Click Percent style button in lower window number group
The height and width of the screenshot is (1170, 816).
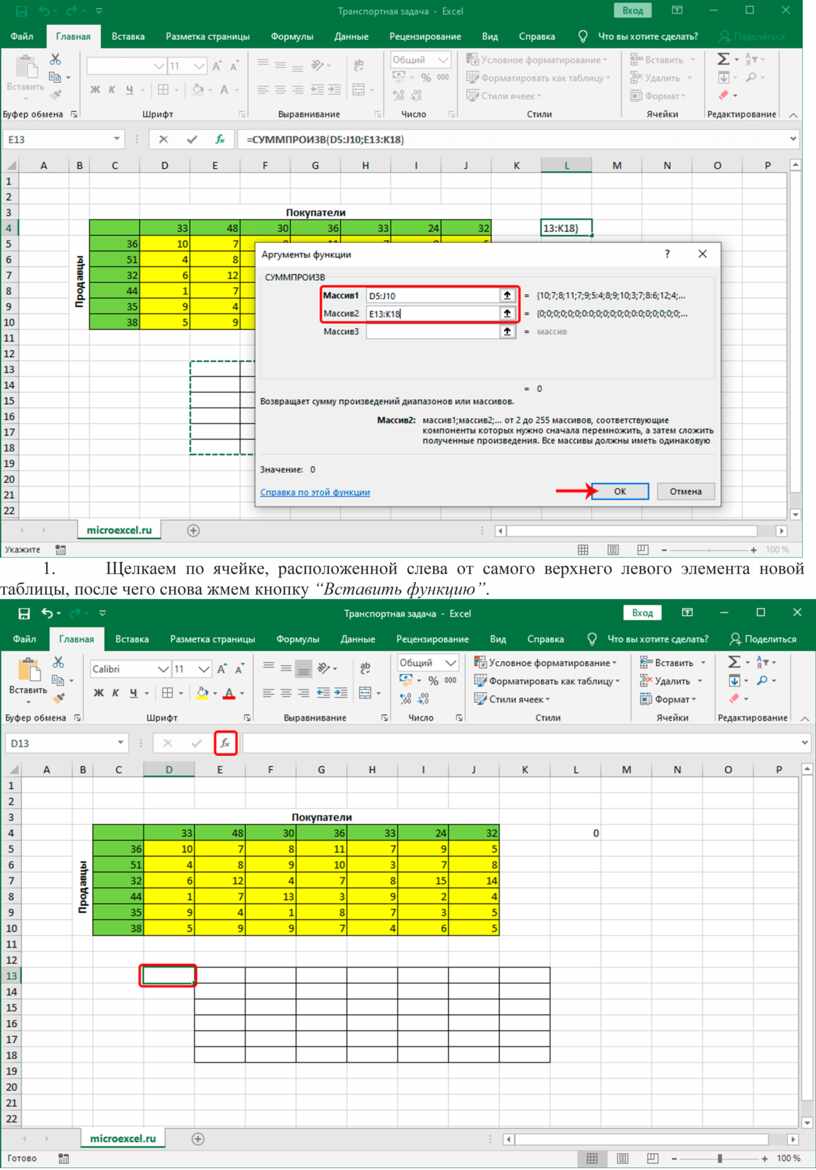(433, 681)
